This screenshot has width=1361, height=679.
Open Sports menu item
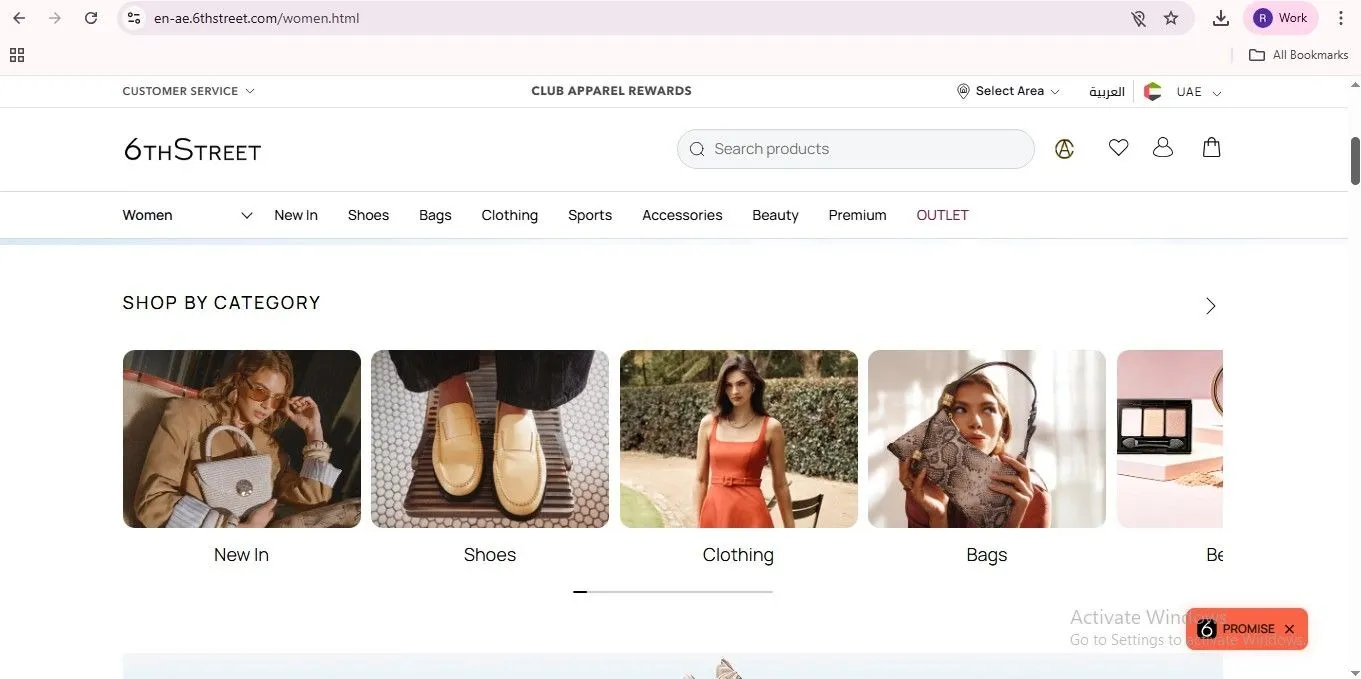(590, 215)
